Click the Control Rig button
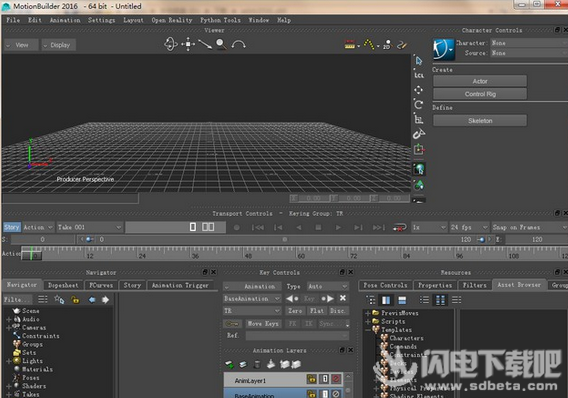 tap(480, 94)
